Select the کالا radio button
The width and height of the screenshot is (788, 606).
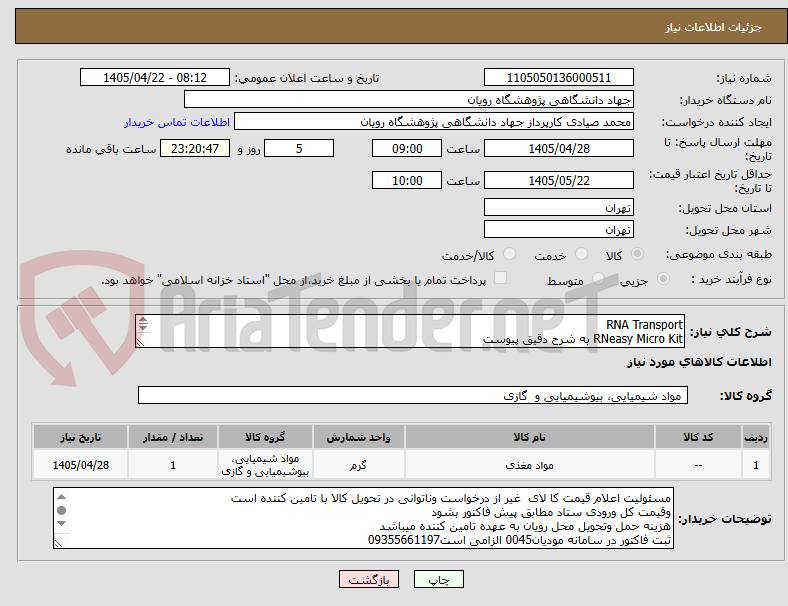click(x=637, y=254)
